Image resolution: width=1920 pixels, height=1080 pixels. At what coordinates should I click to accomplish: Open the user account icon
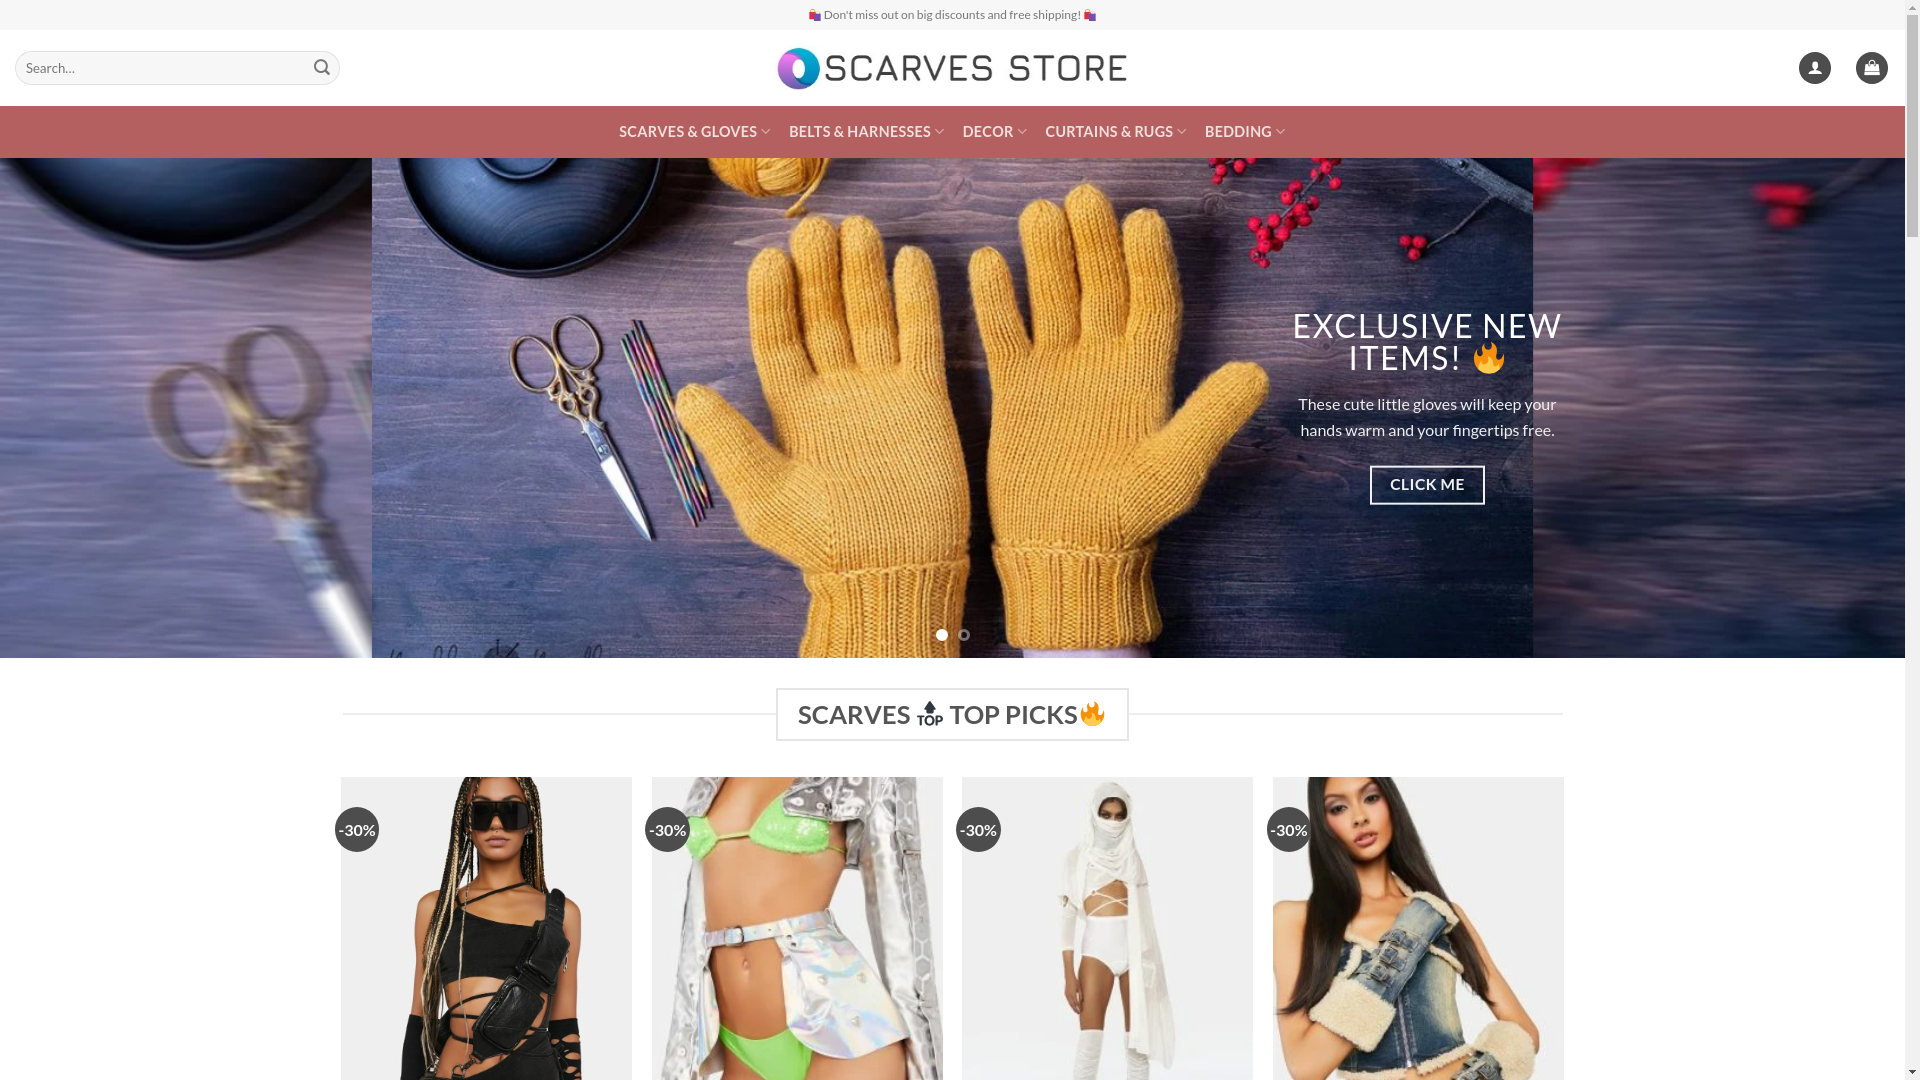click(x=1814, y=68)
